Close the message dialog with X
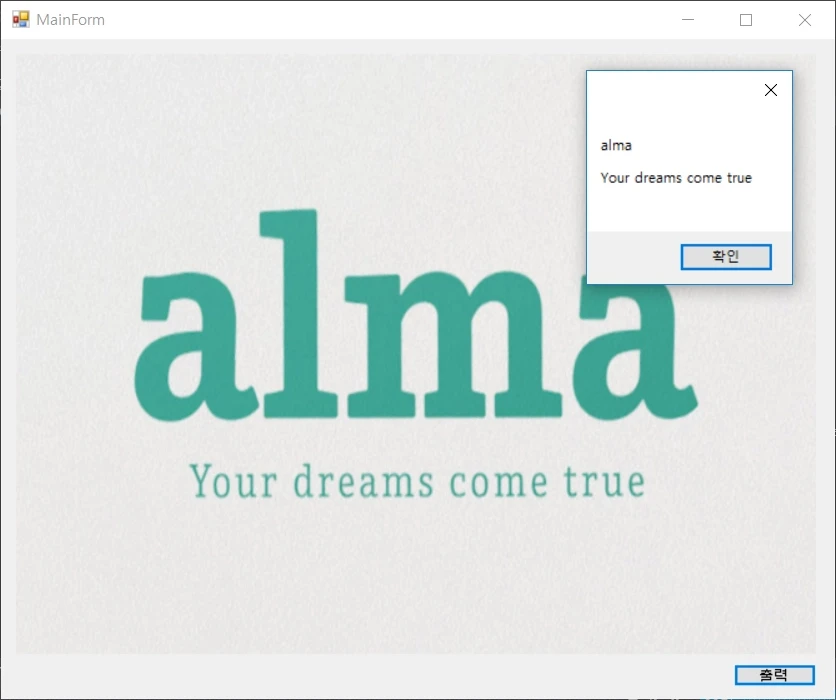 (x=770, y=90)
